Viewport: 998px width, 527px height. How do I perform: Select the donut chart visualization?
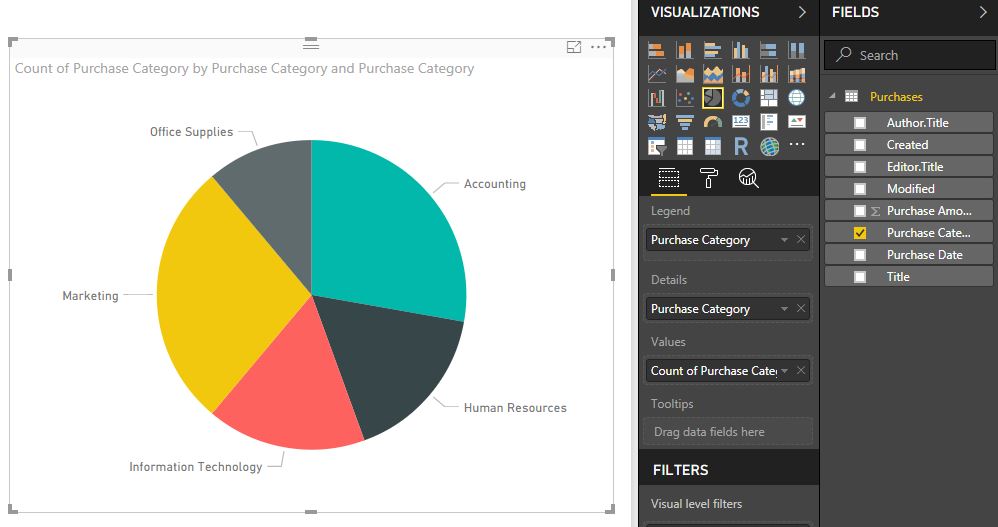741,98
